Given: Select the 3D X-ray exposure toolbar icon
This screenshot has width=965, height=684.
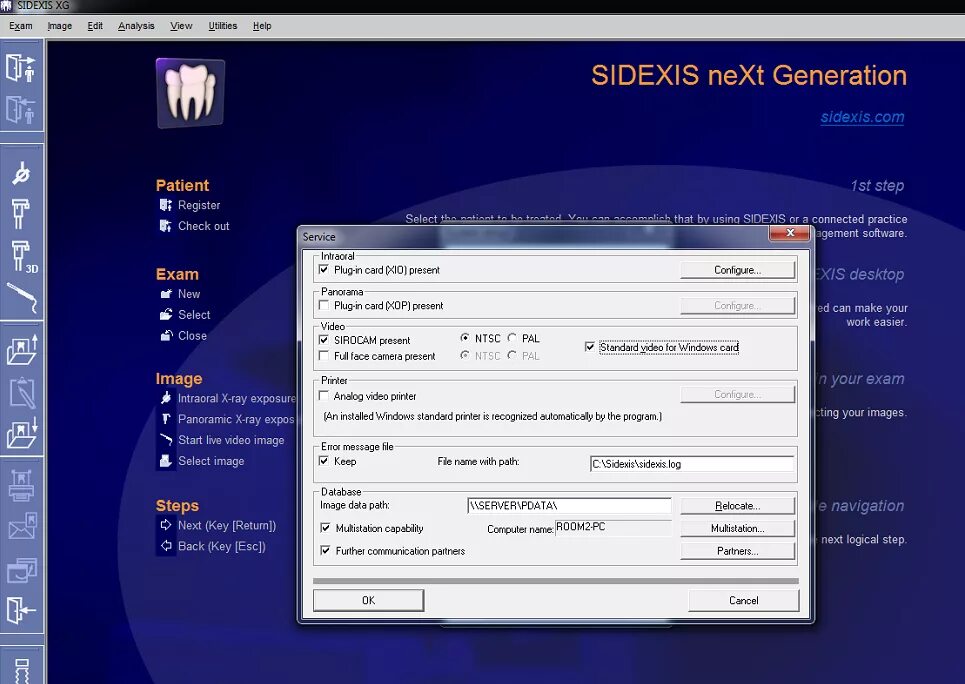Looking at the screenshot, I should 23,255.
